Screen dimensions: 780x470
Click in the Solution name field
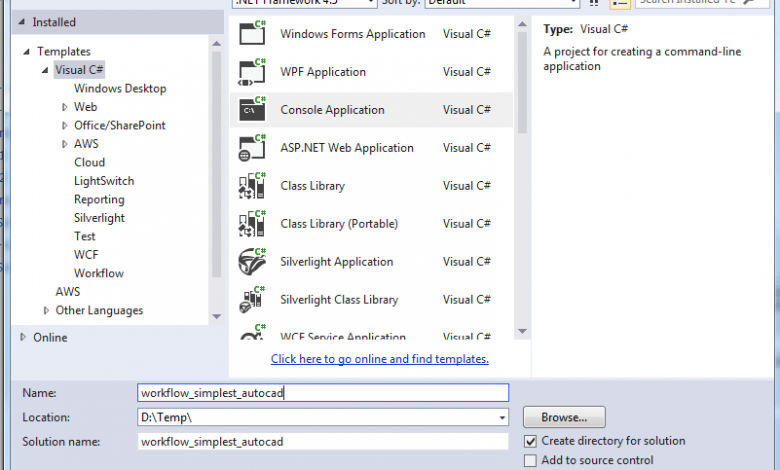323,442
